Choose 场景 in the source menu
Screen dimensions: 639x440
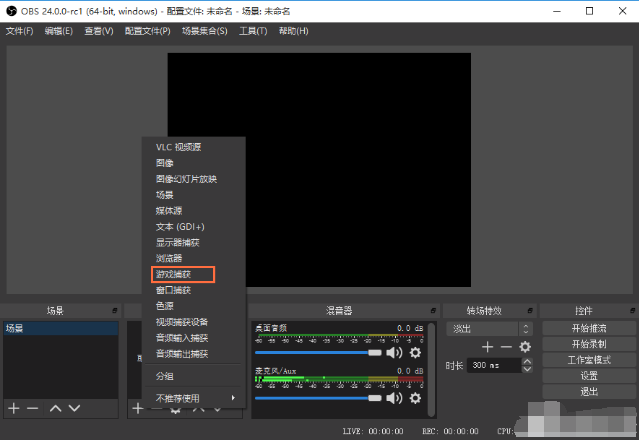click(x=165, y=195)
